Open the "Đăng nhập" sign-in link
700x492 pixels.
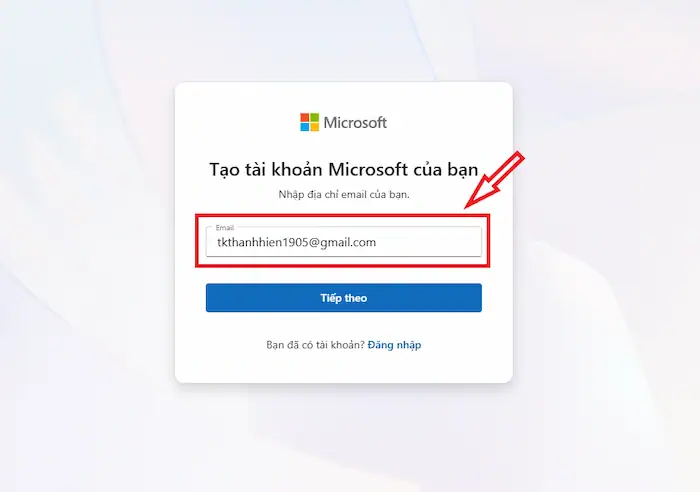[x=394, y=345]
